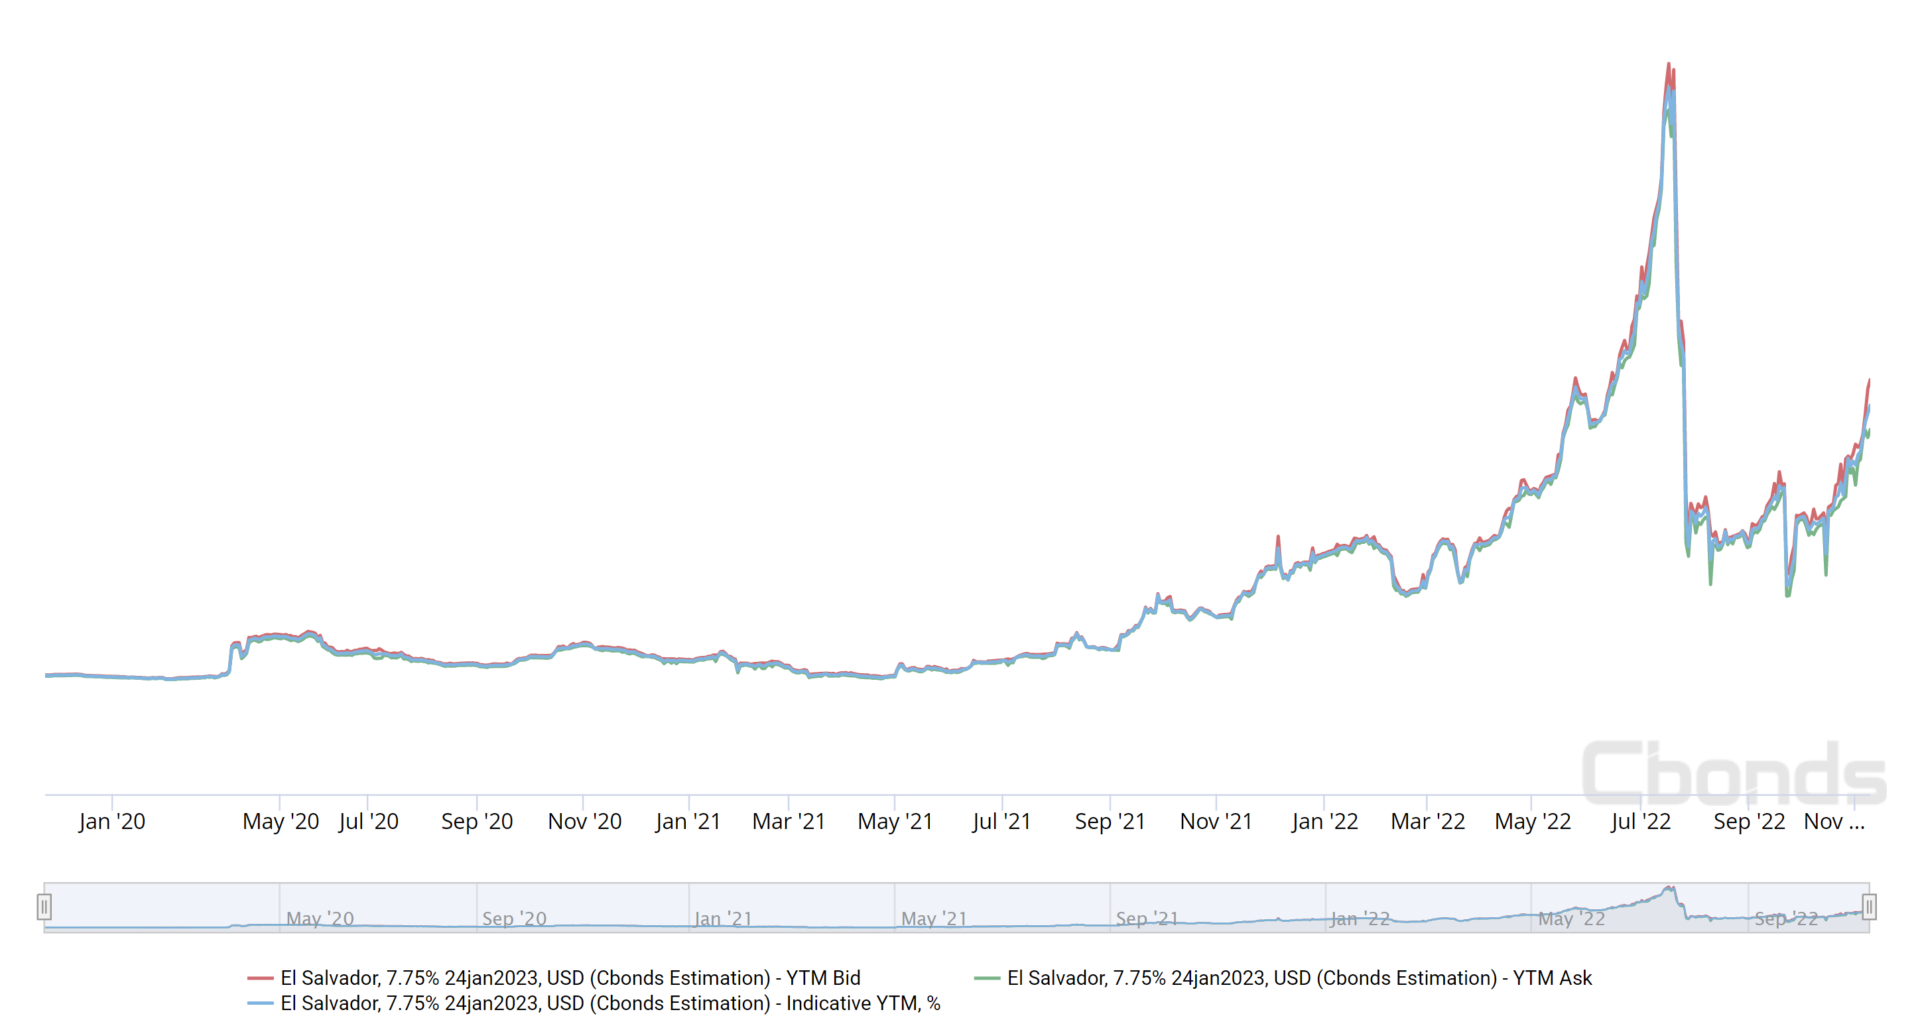The width and height of the screenshot is (1920, 1022).
Task: Click the navigator Jan '21 label
Action: pyautogui.click(x=723, y=918)
